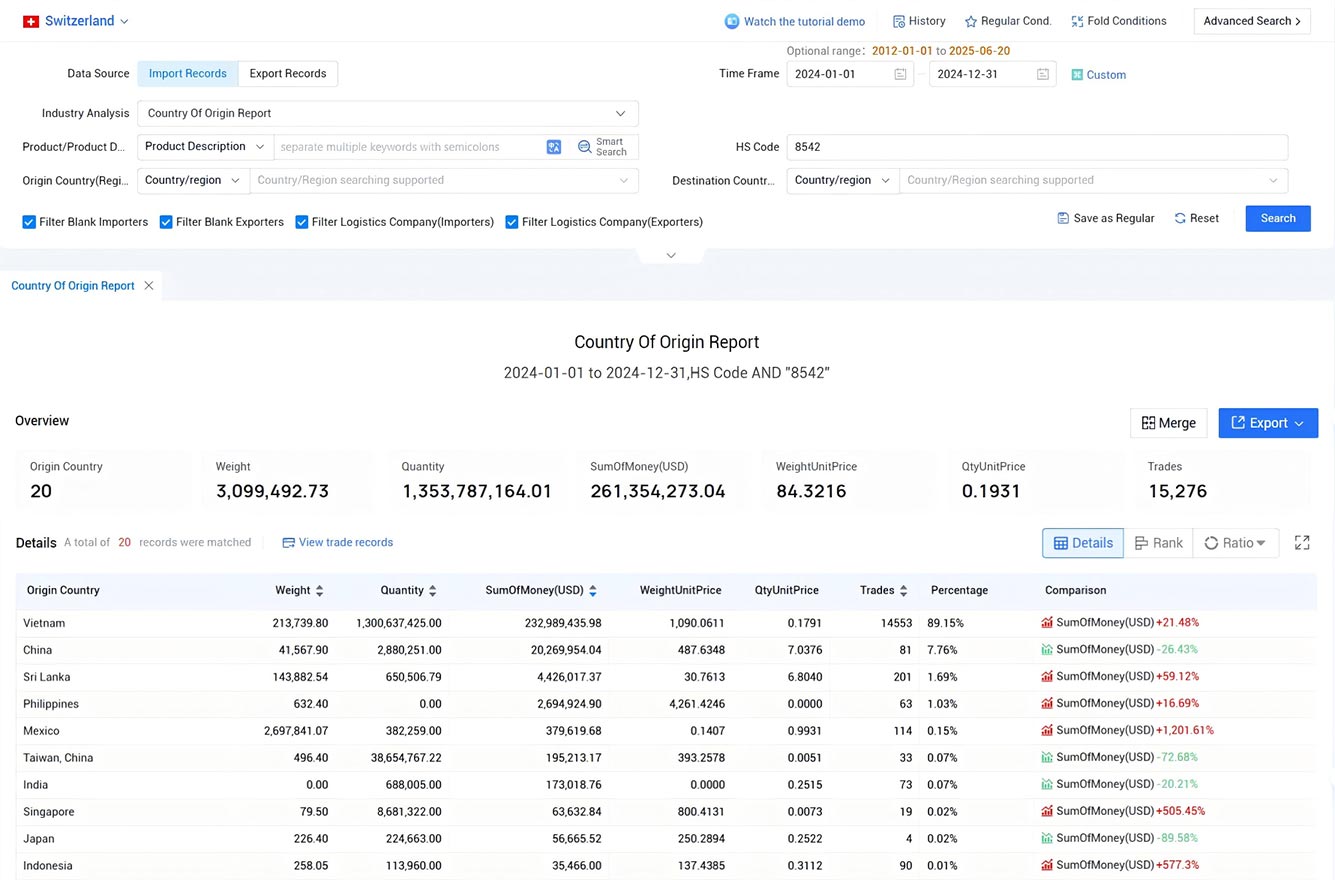Image resolution: width=1335 pixels, height=880 pixels.
Task: Toggle Filter Logistics Company(Exporters) checkbox
Action: [511, 222]
